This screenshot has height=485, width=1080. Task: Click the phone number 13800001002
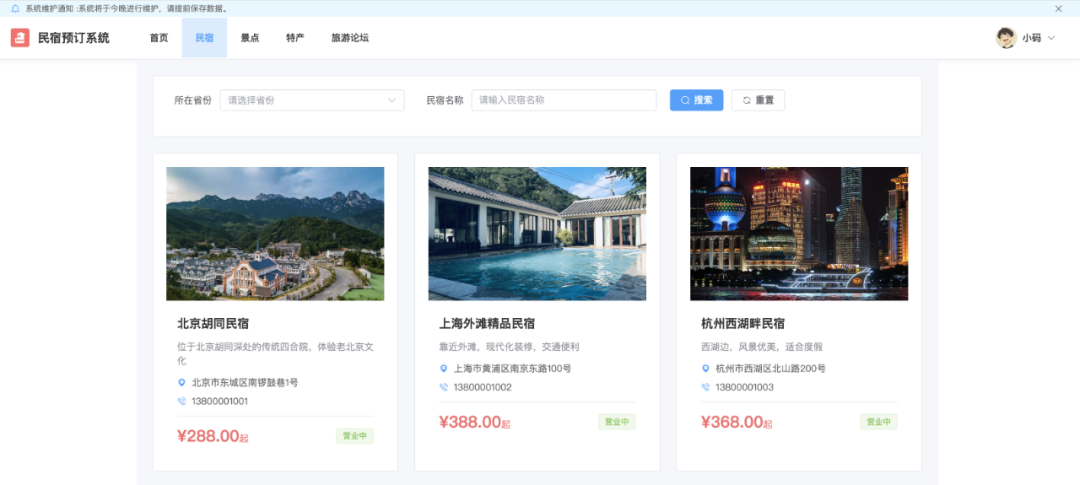[x=482, y=387]
